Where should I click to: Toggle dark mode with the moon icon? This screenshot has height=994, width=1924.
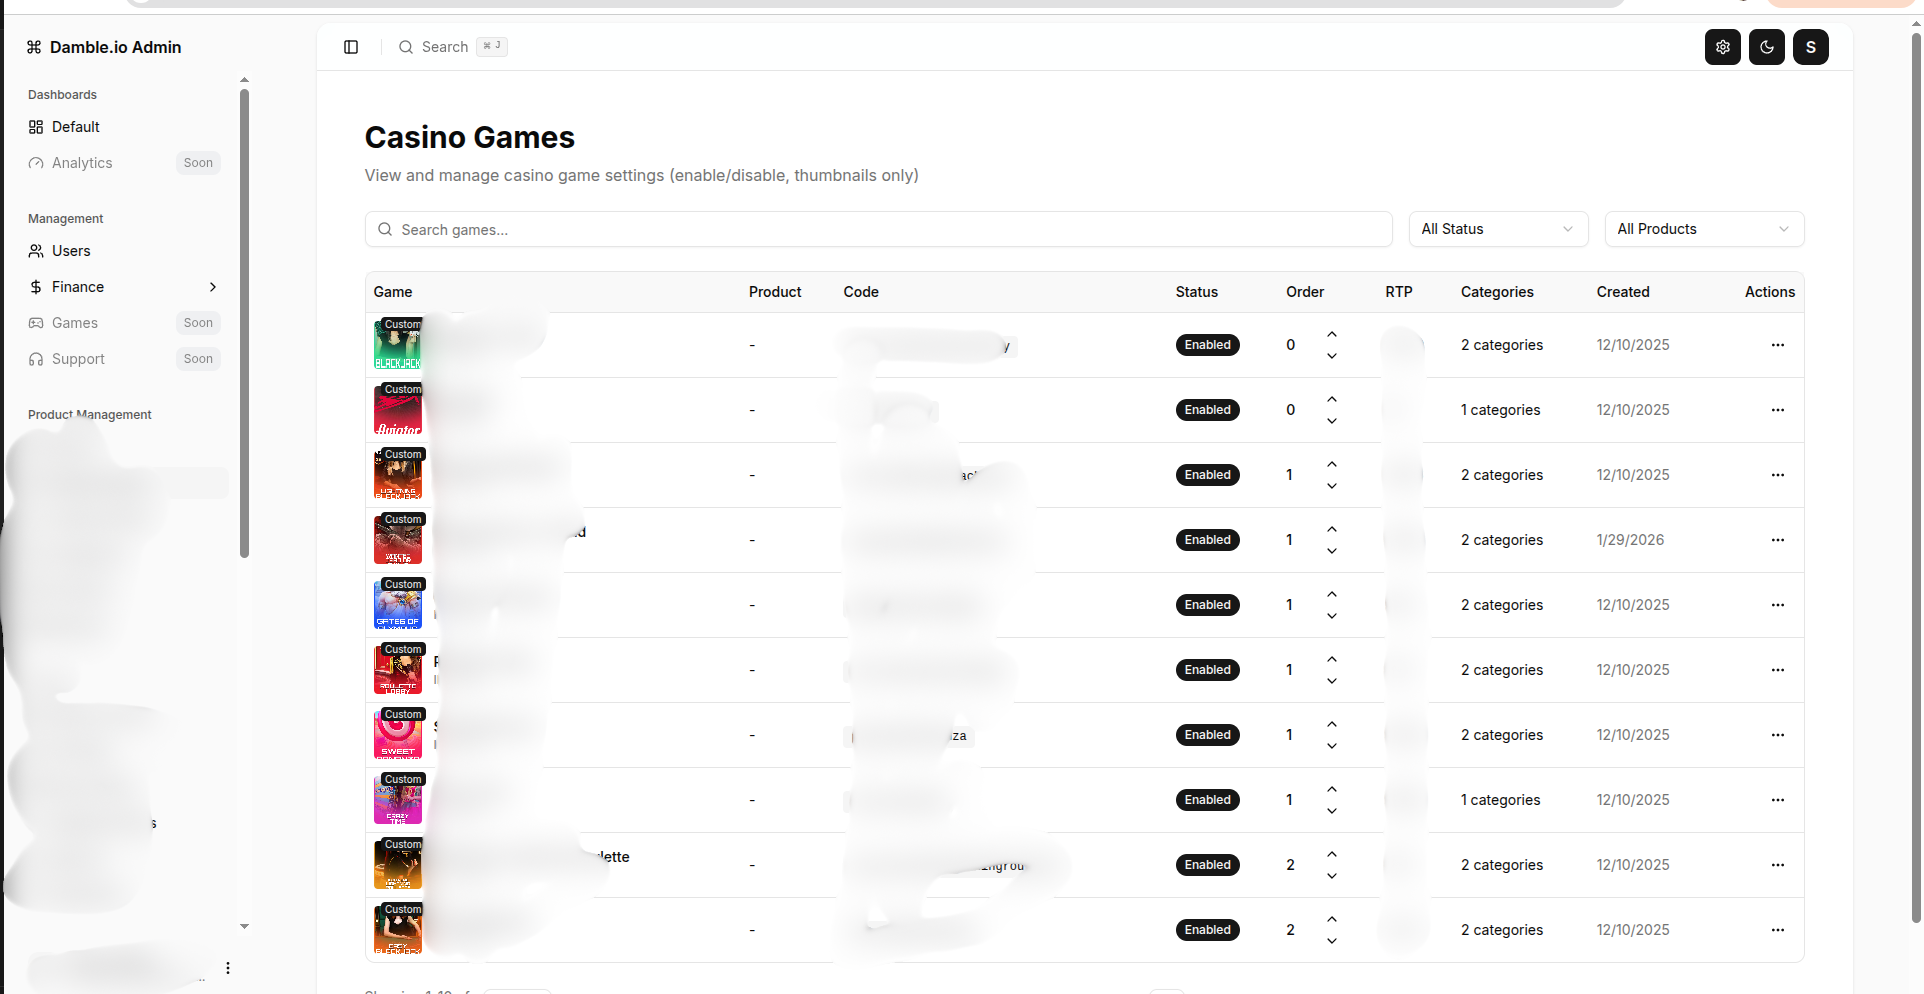1766,46
